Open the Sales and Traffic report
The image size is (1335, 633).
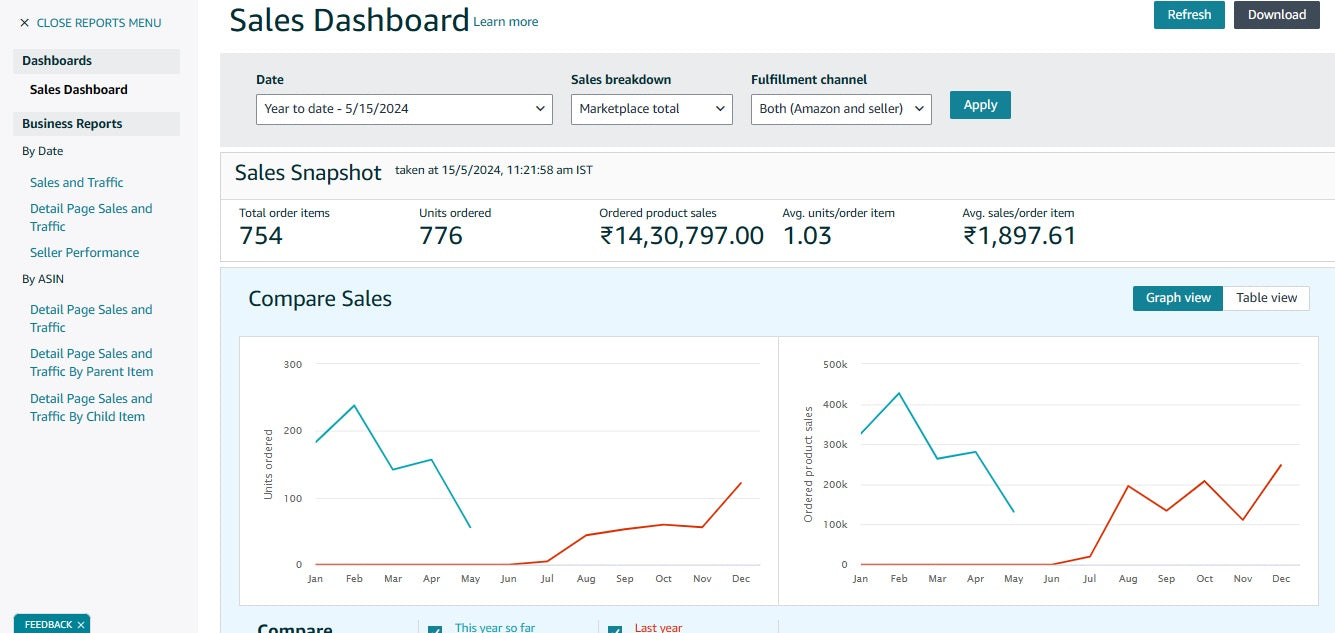[x=77, y=183]
